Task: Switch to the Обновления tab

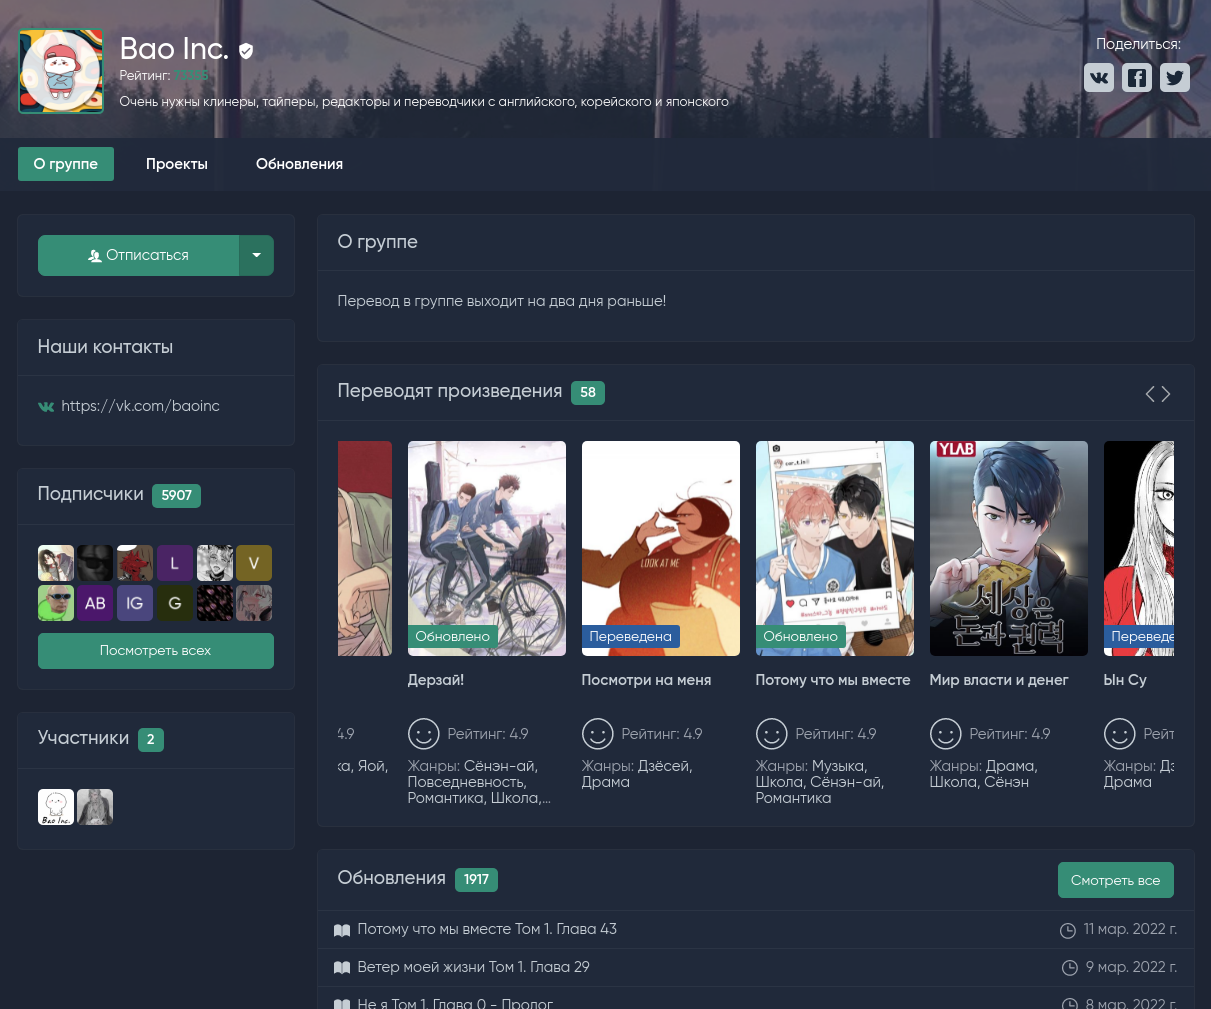Action: tap(299, 164)
